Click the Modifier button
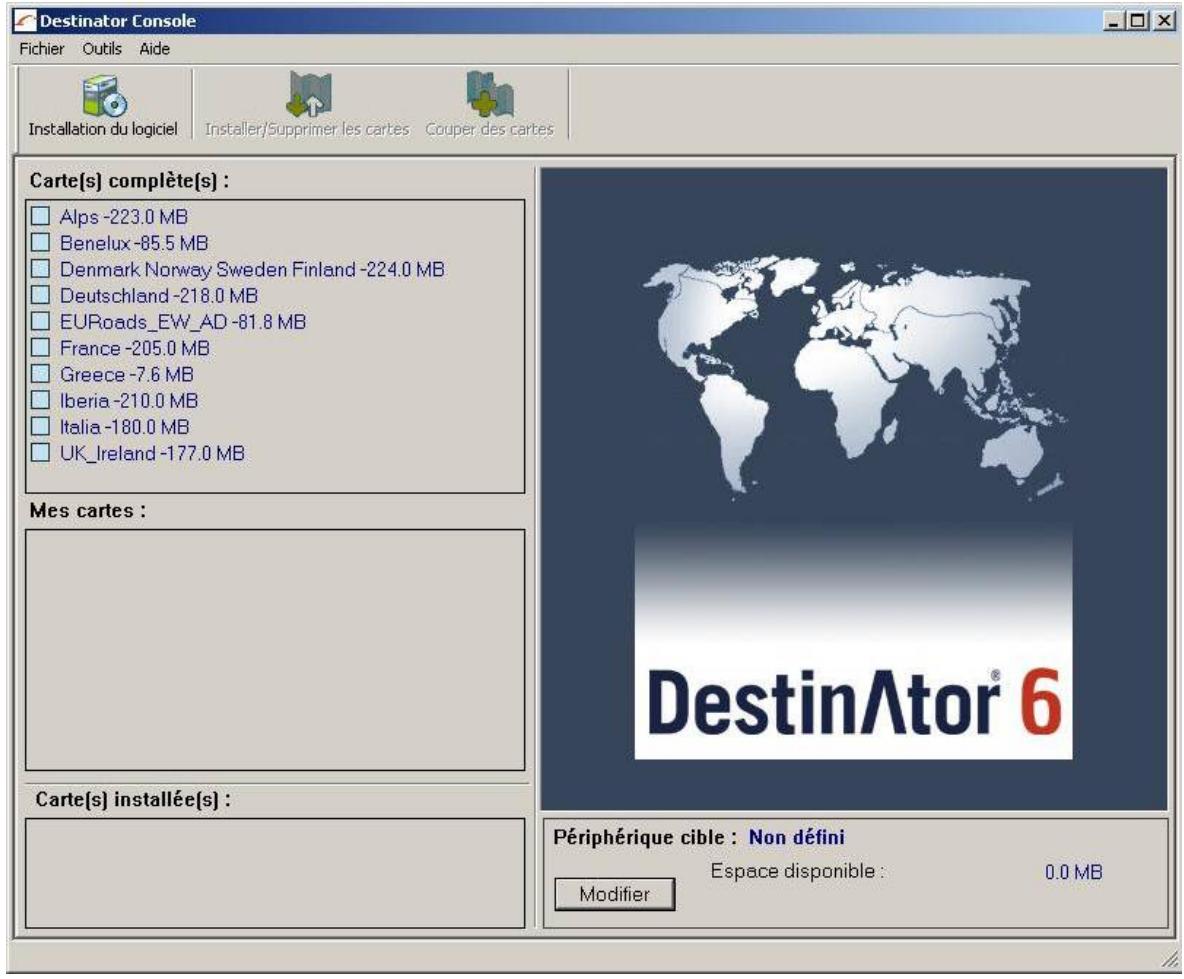Screen dimensions: 1184x979 coord(615,894)
